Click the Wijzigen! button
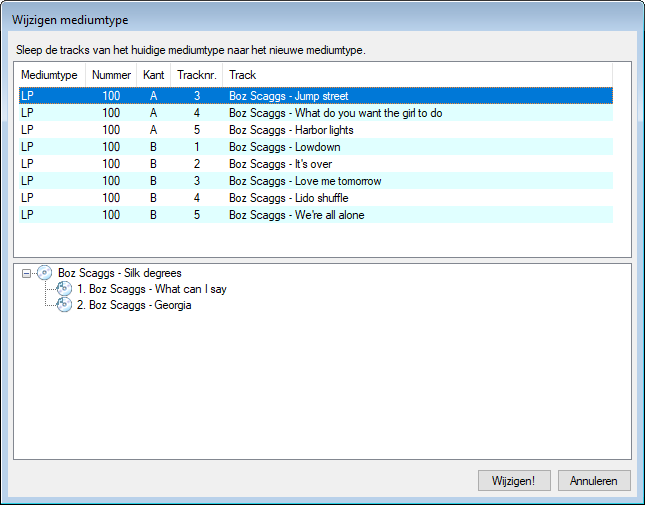Image resolution: width=645 pixels, height=505 pixels. pos(514,481)
